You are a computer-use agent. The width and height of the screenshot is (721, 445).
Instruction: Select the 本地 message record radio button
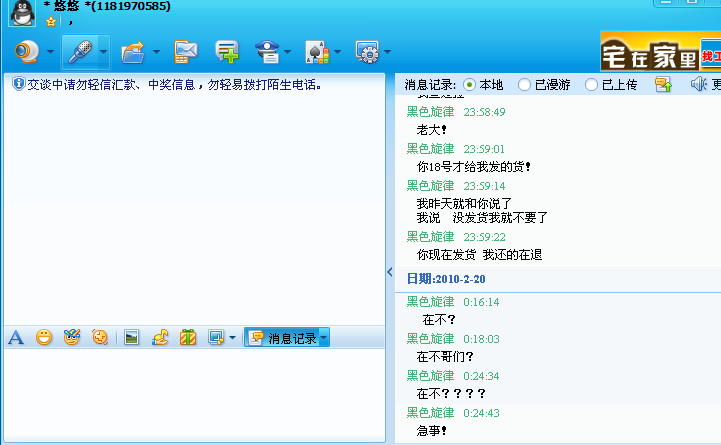pos(469,85)
